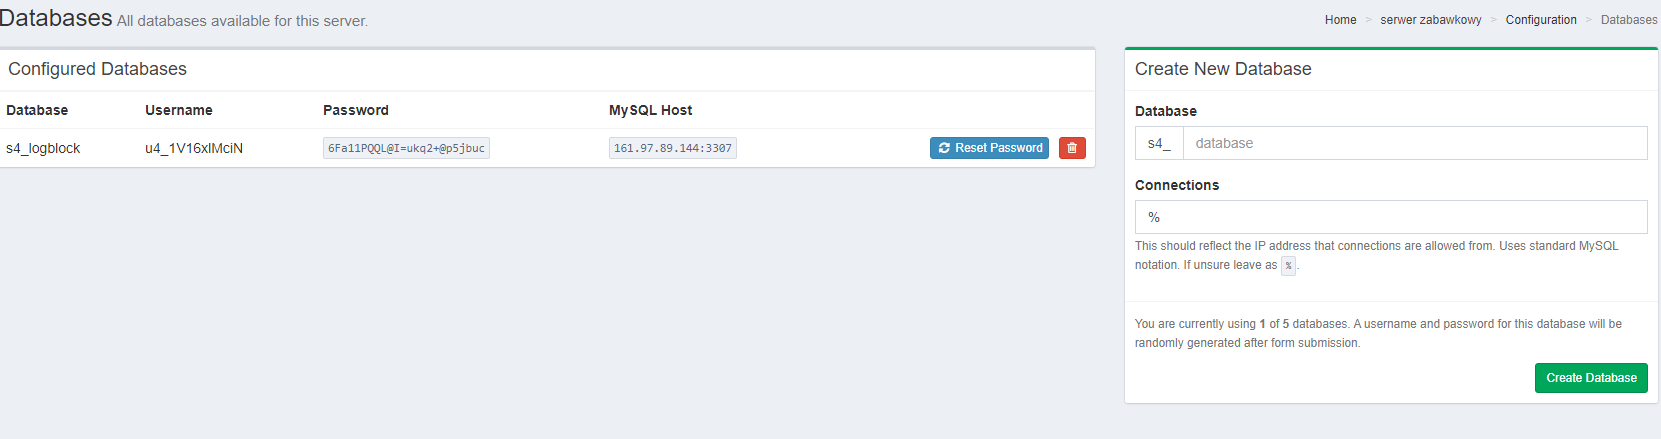This screenshot has height=439, width=1661.
Task: Click the MySQL host address 161.97.89.144:3307
Action: (x=672, y=149)
